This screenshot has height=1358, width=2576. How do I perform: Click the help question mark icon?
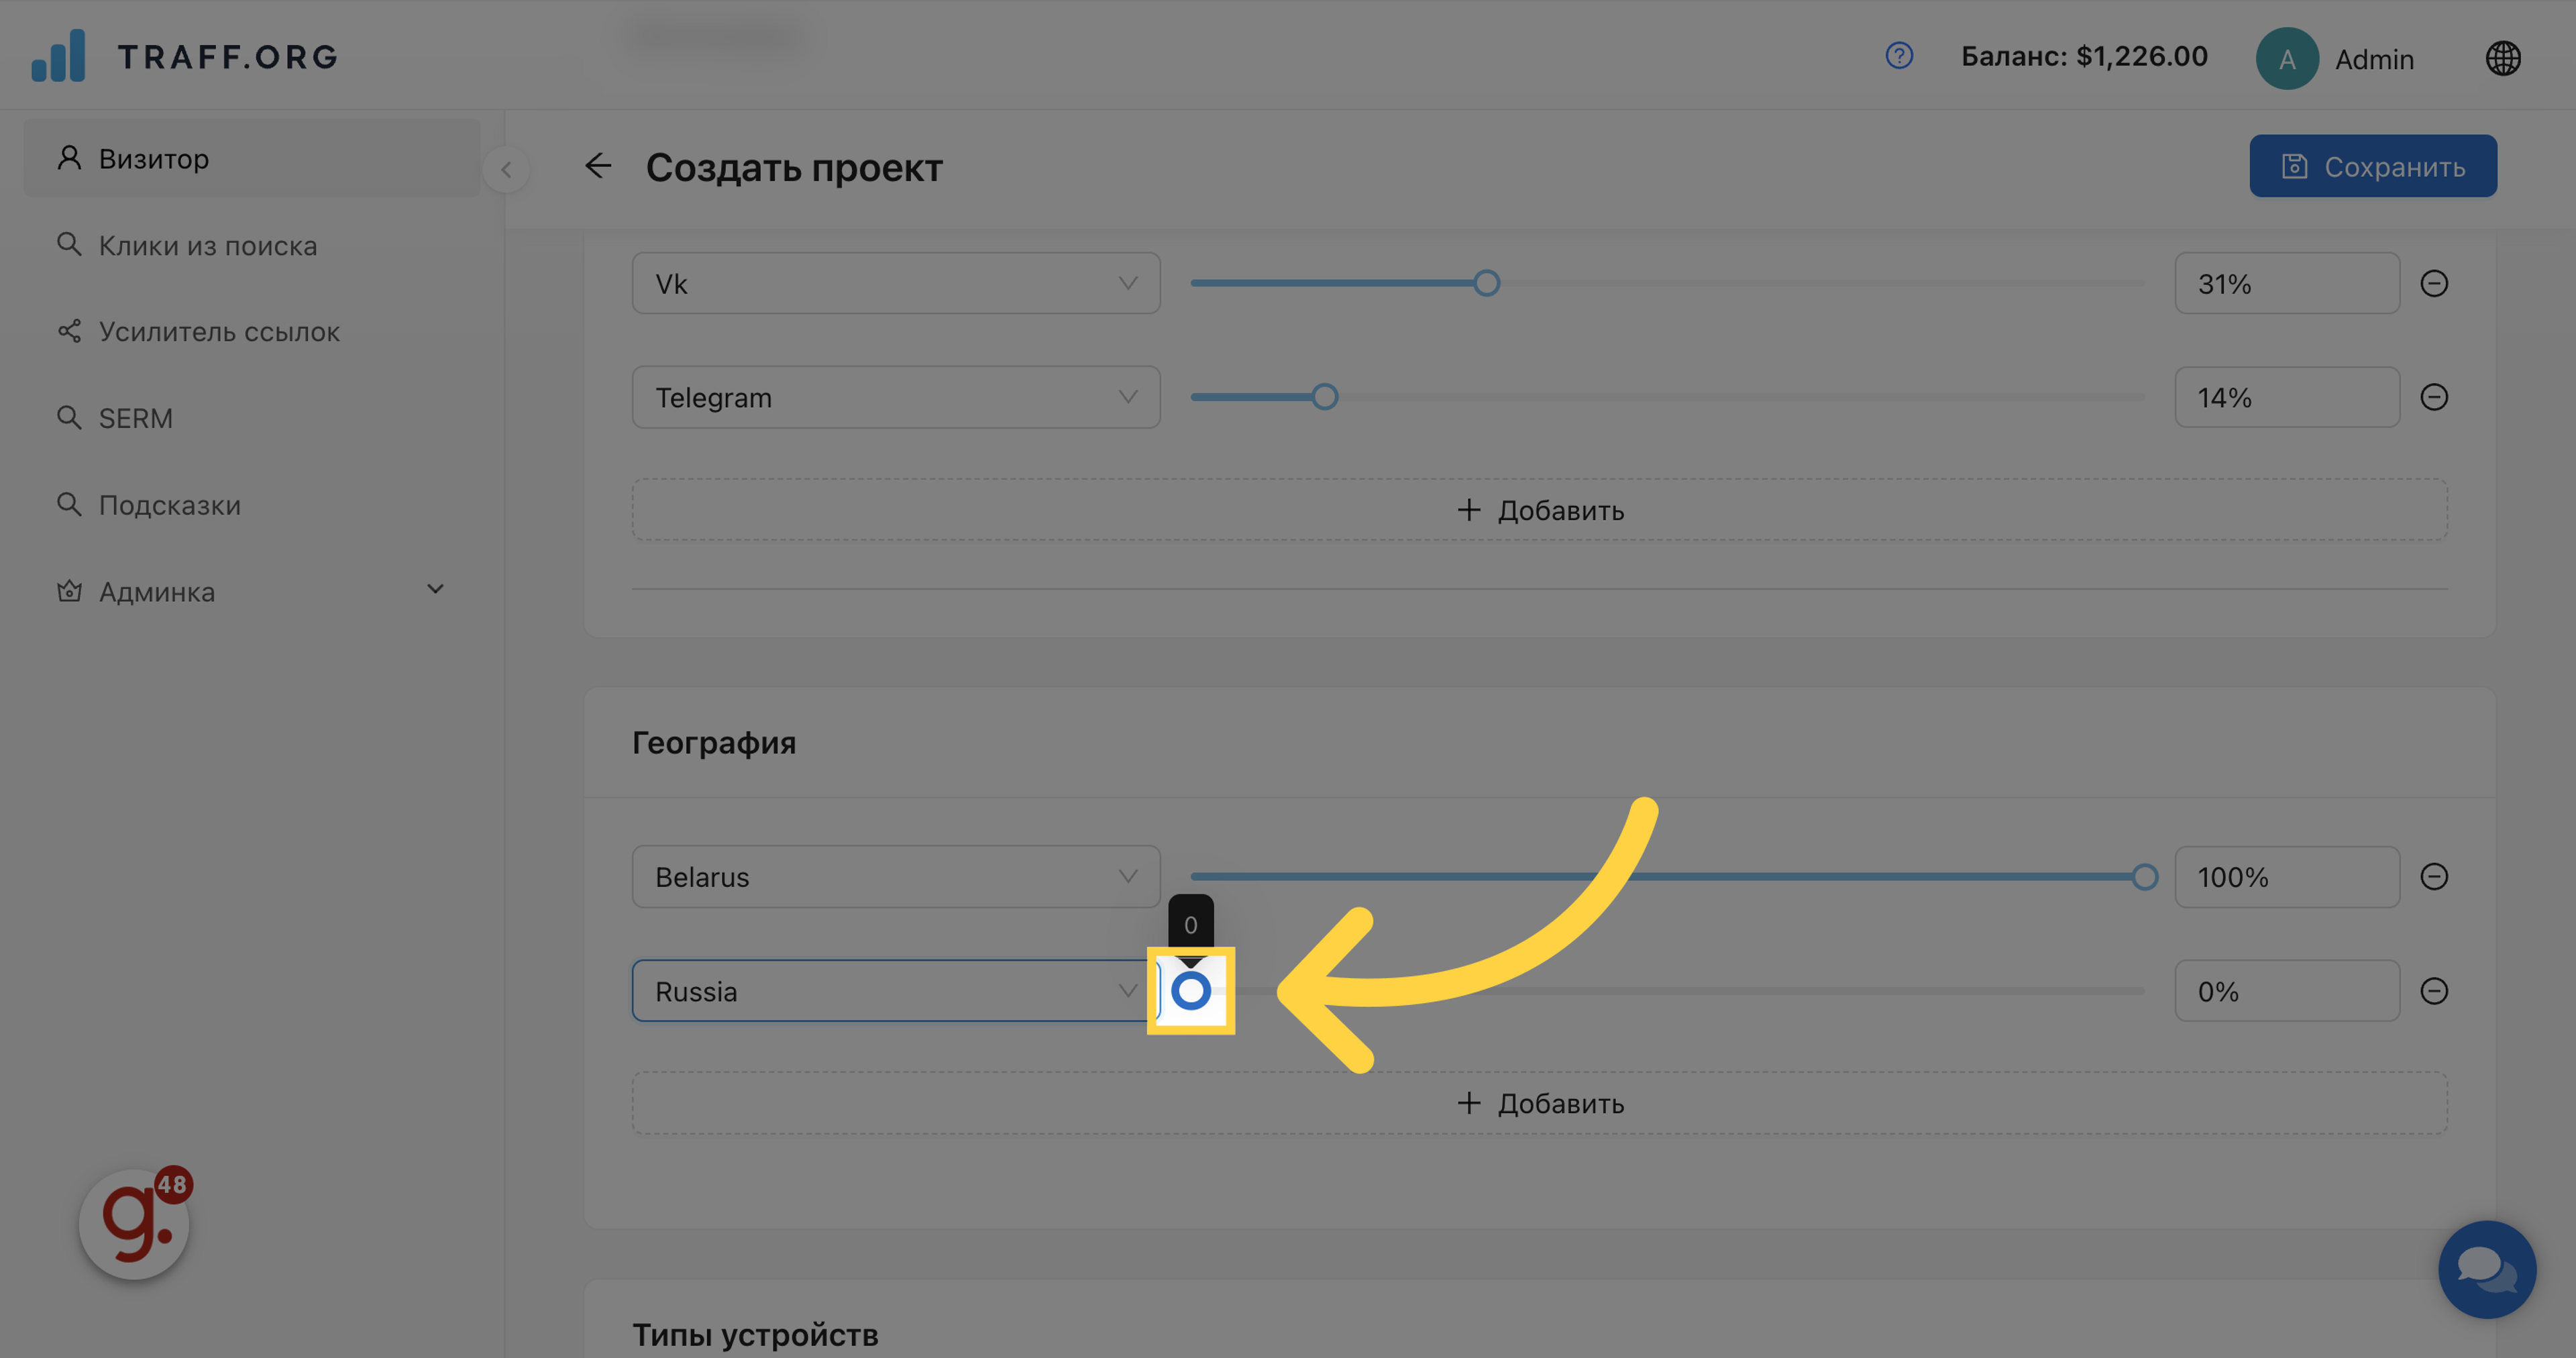pyautogui.click(x=1899, y=56)
